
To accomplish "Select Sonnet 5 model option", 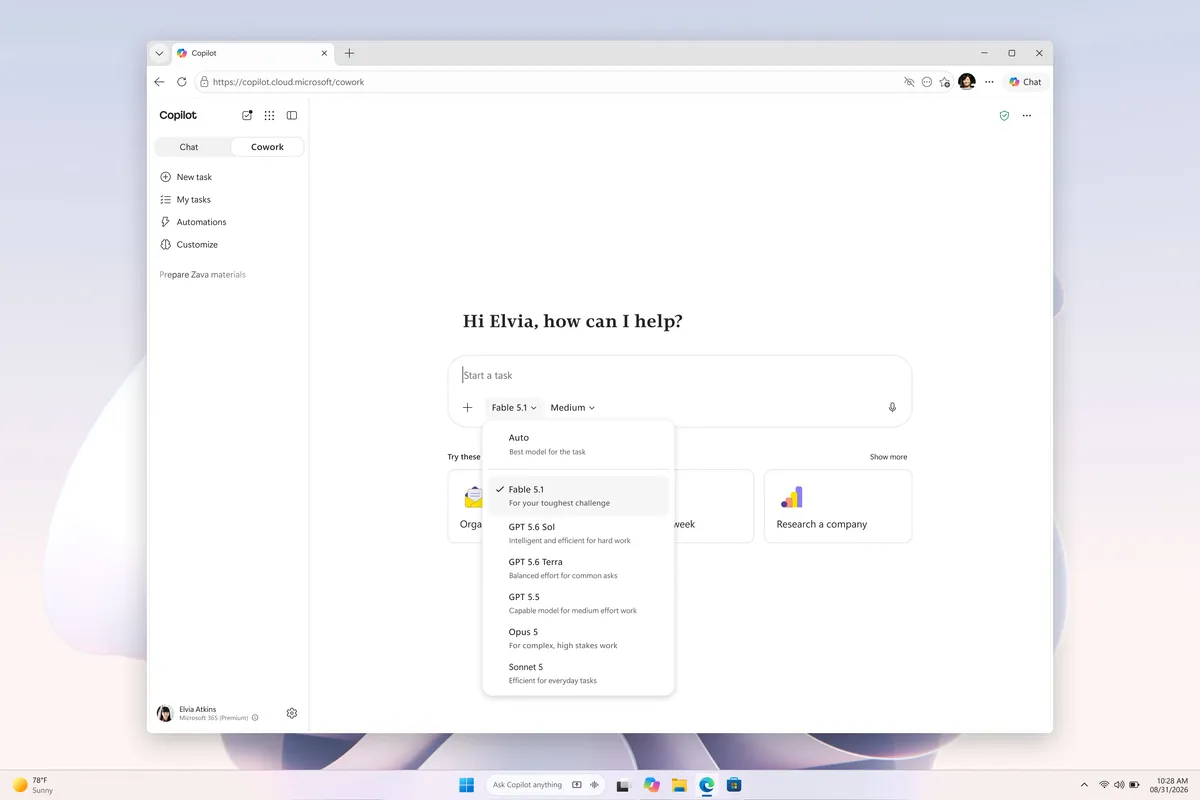I will (578, 673).
